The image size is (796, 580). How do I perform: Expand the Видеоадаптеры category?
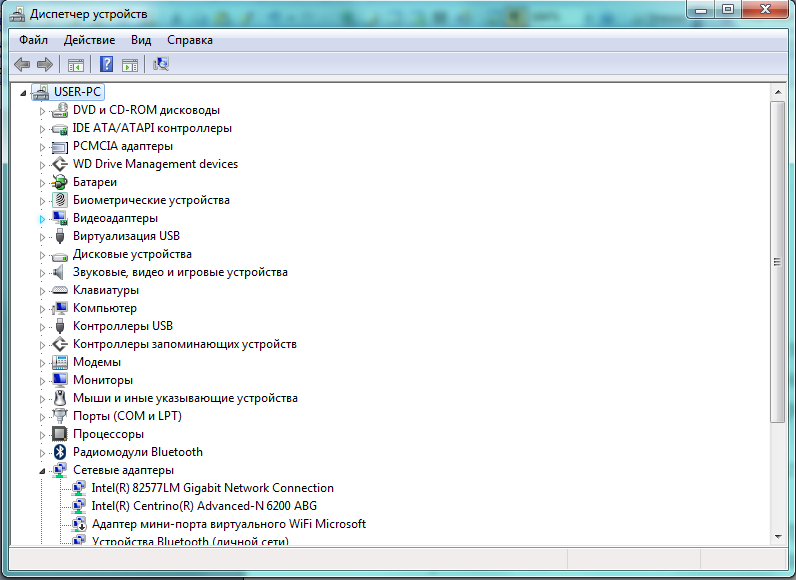click(42, 218)
